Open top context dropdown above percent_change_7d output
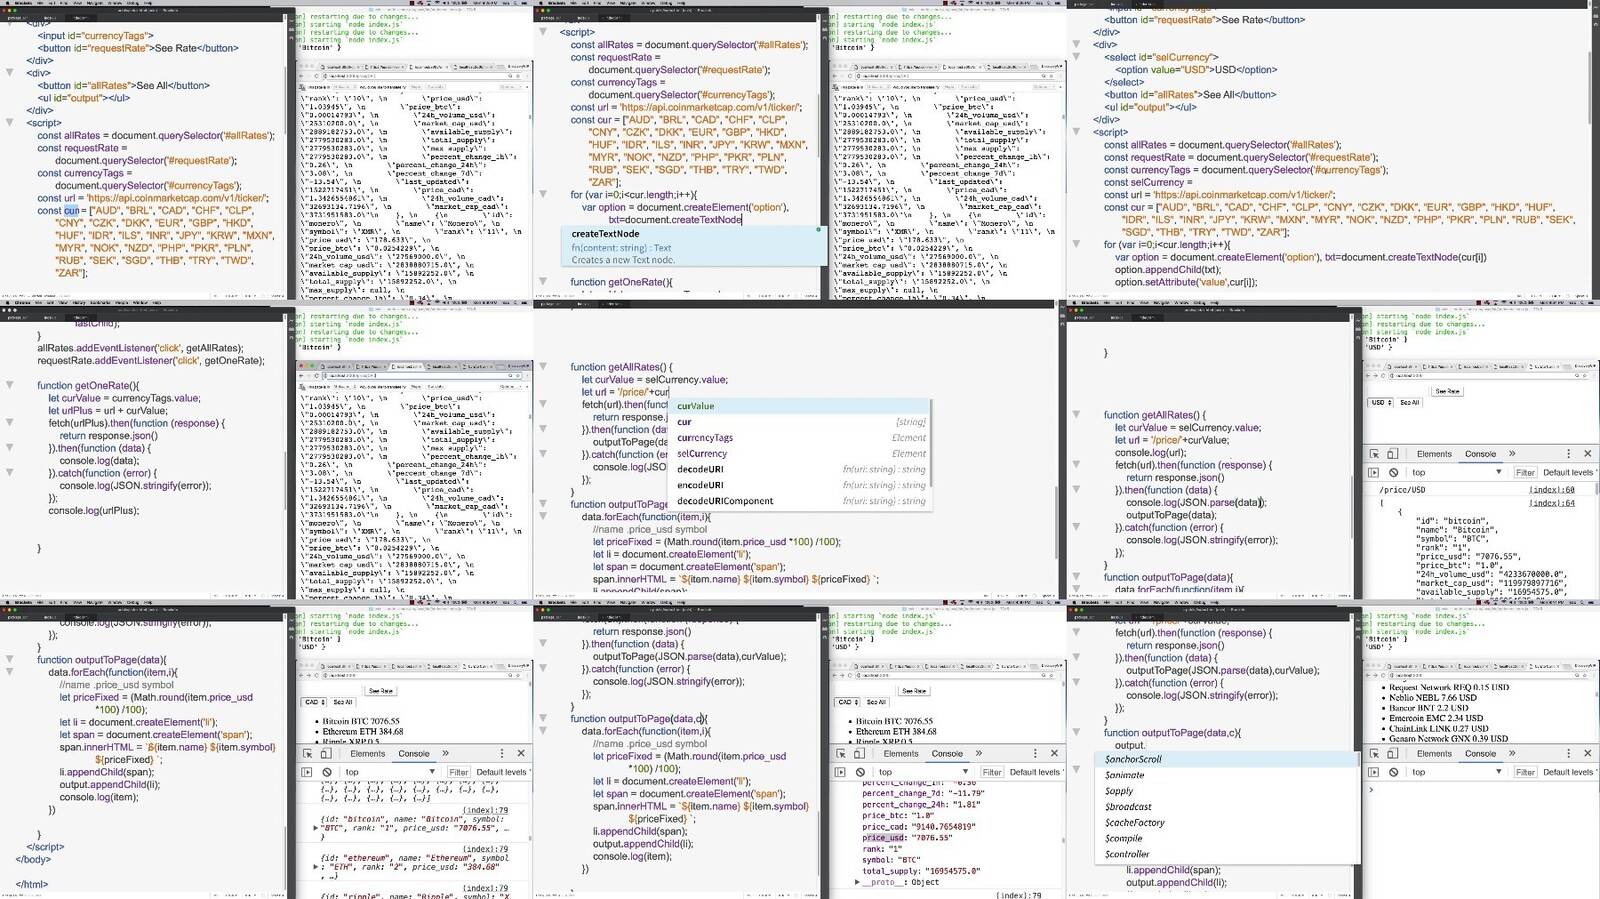The image size is (1600, 899). [x=922, y=772]
